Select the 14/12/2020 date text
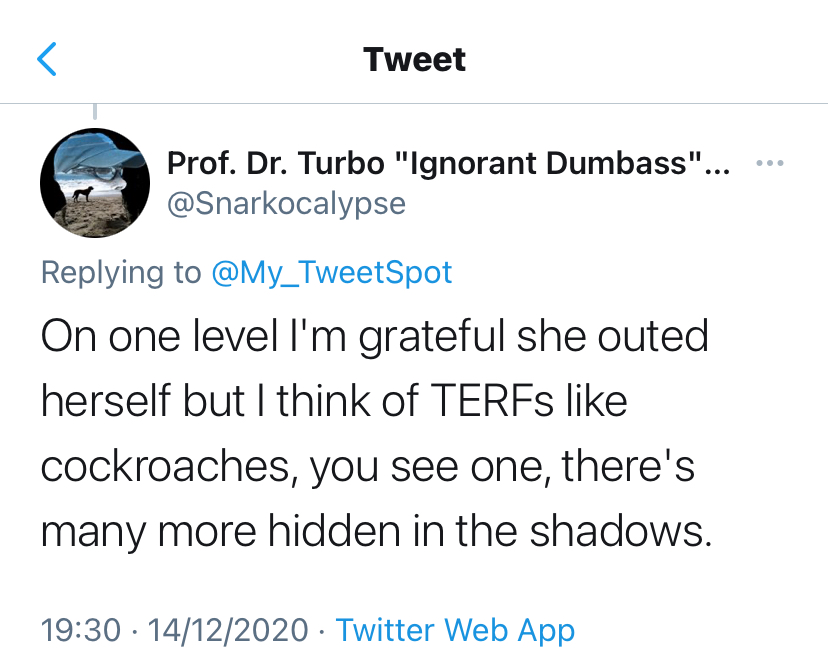This screenshot has height=660, width=828. 228,630
